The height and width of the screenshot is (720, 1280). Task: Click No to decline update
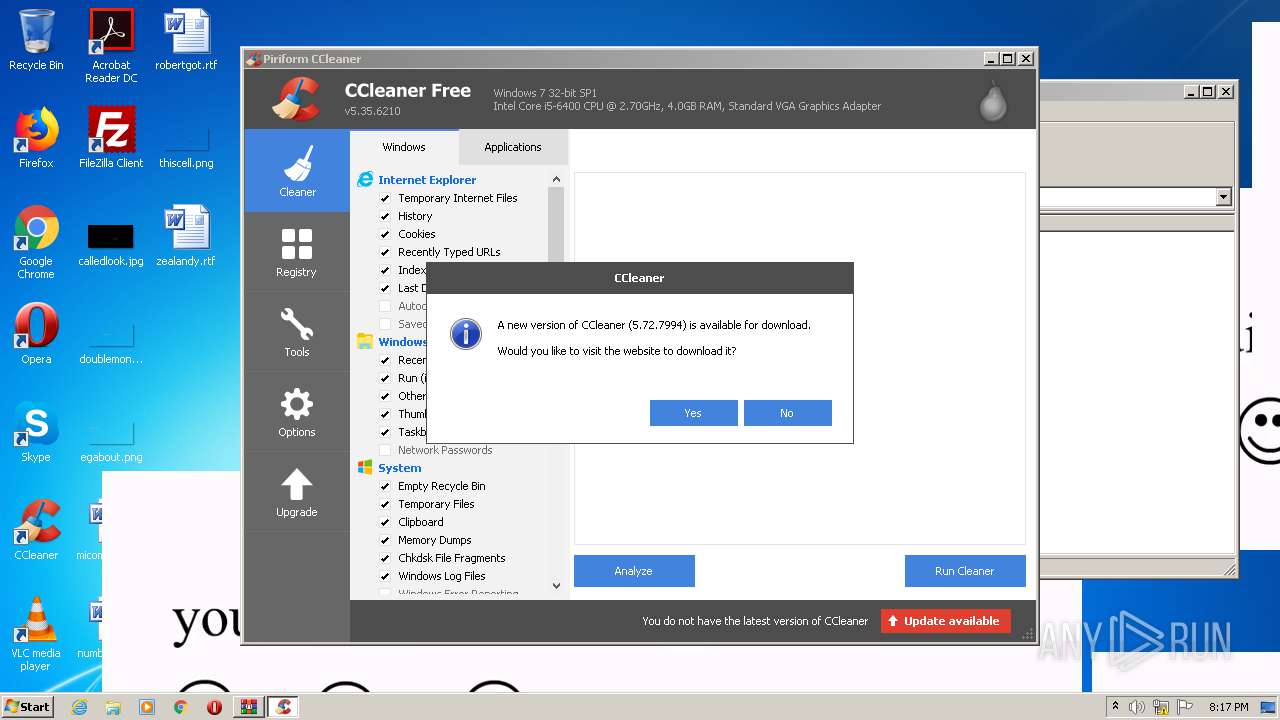click(787, 413)
